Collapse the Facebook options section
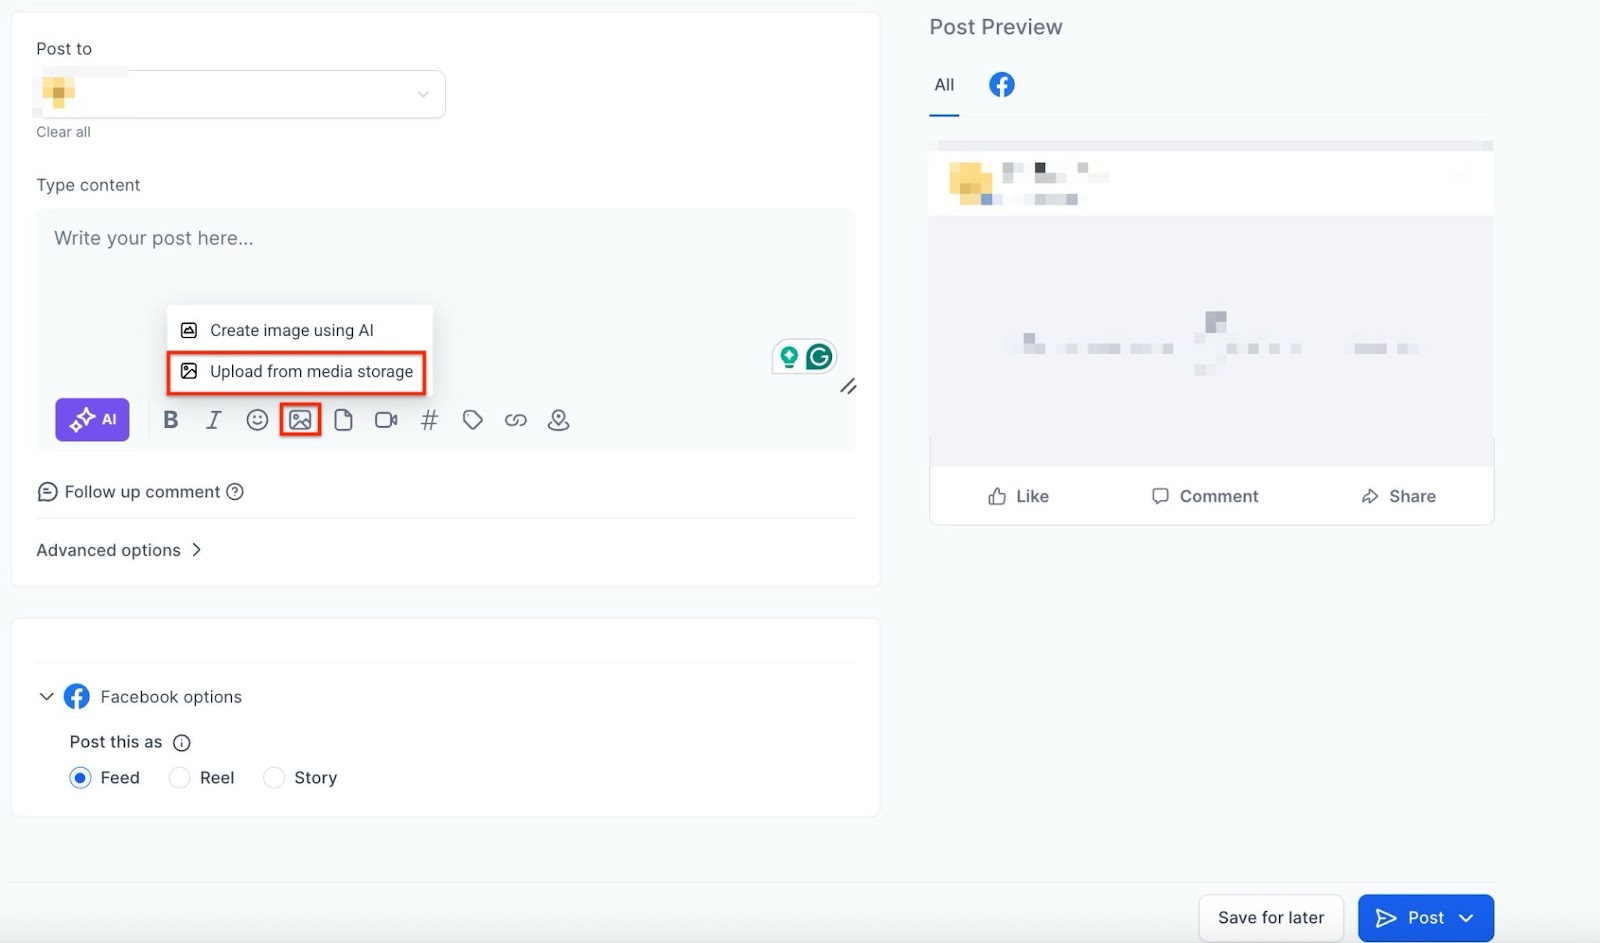The width and height of the screenshot is (1600, 943). (46, 697)
